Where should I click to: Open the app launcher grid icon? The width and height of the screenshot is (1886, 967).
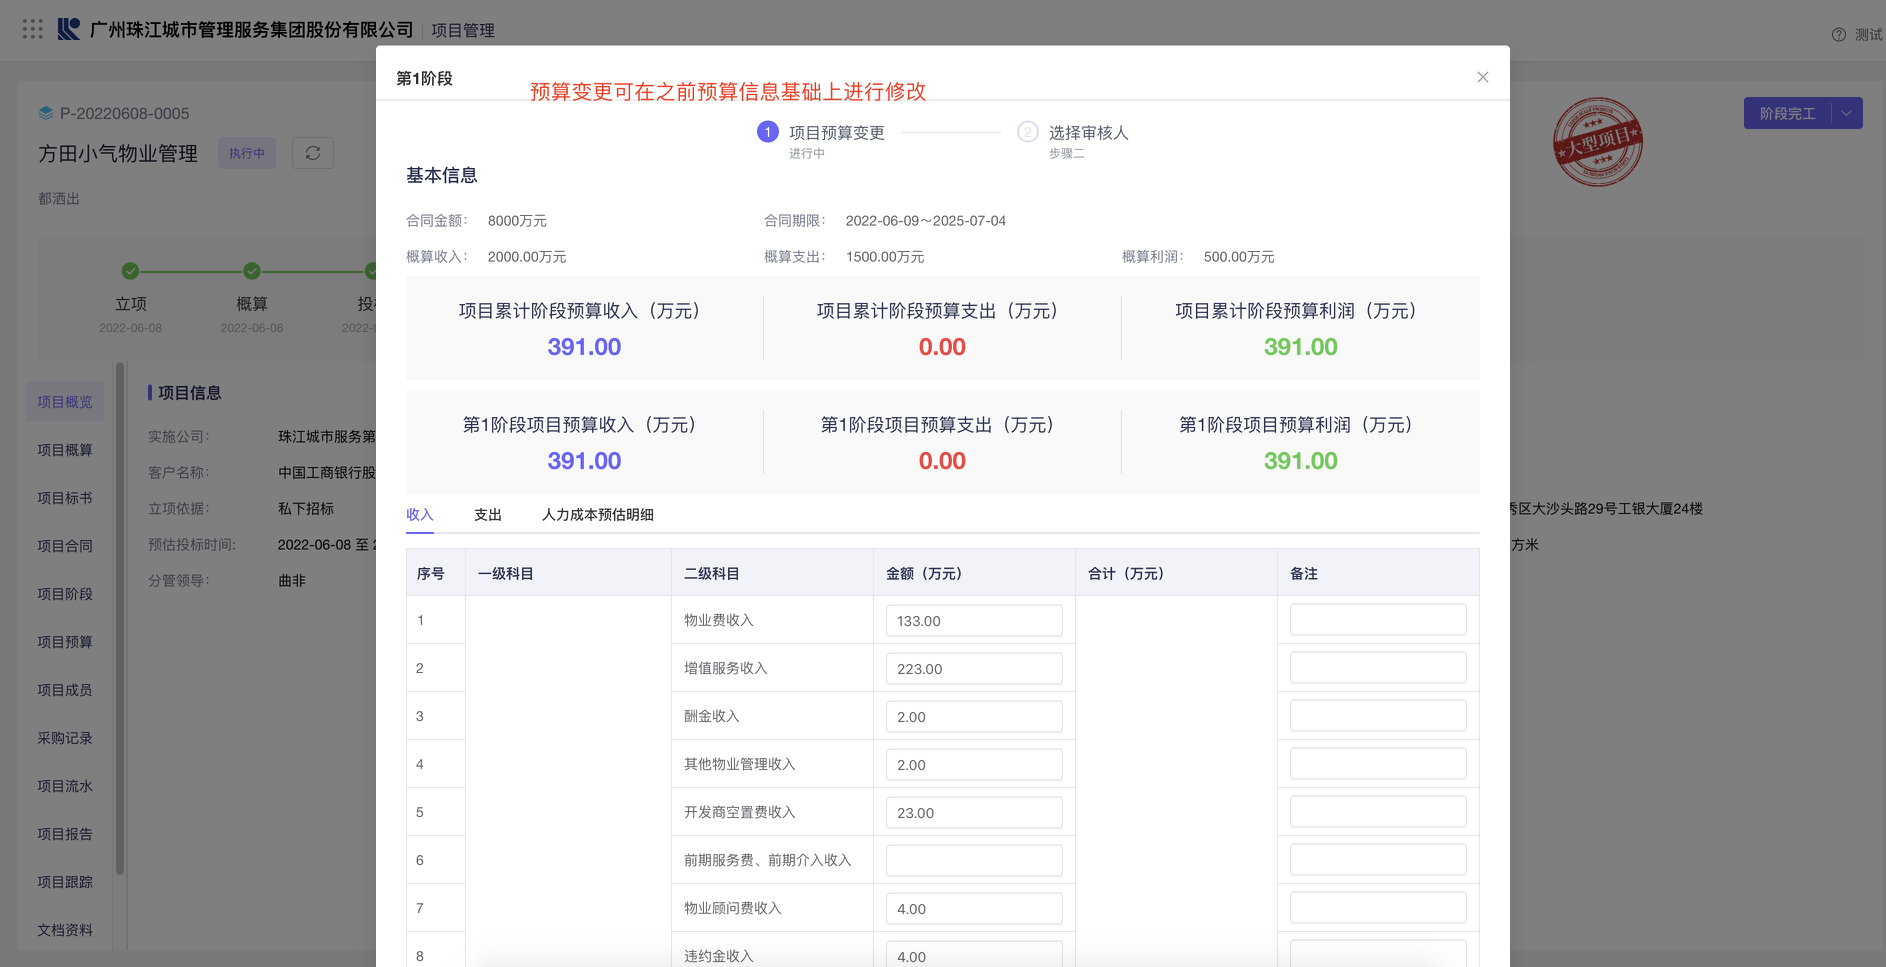(x=33, y=29)
